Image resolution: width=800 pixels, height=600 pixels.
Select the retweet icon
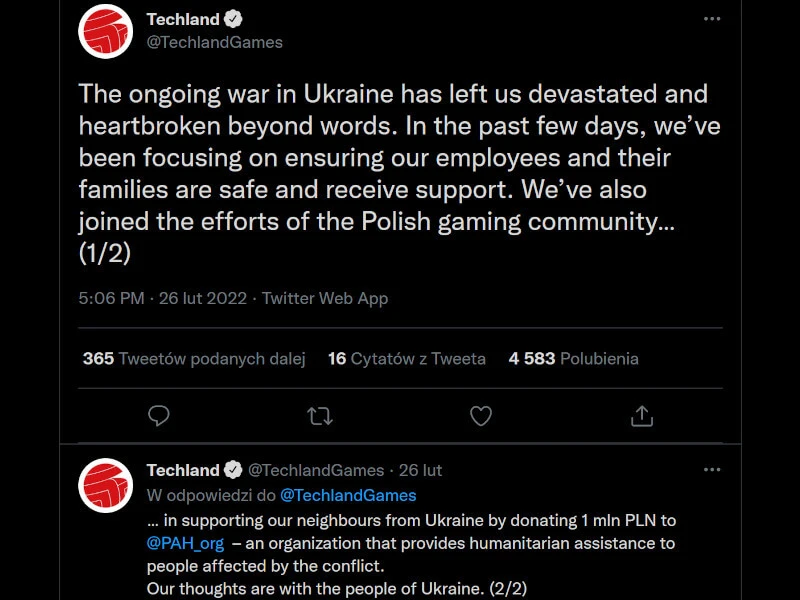tap(320, 416)
